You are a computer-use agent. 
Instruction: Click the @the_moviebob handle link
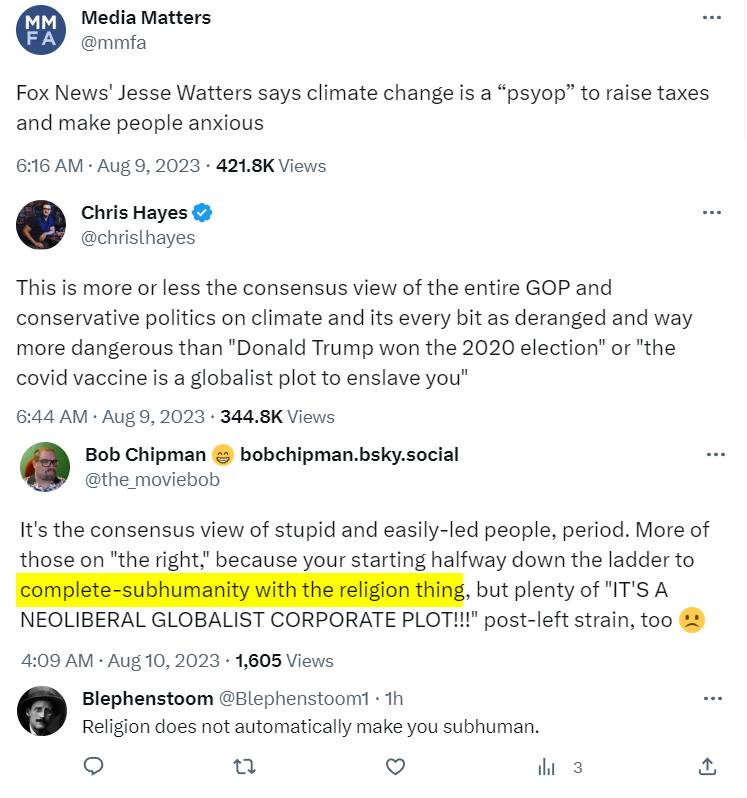[x=152, y=480]
